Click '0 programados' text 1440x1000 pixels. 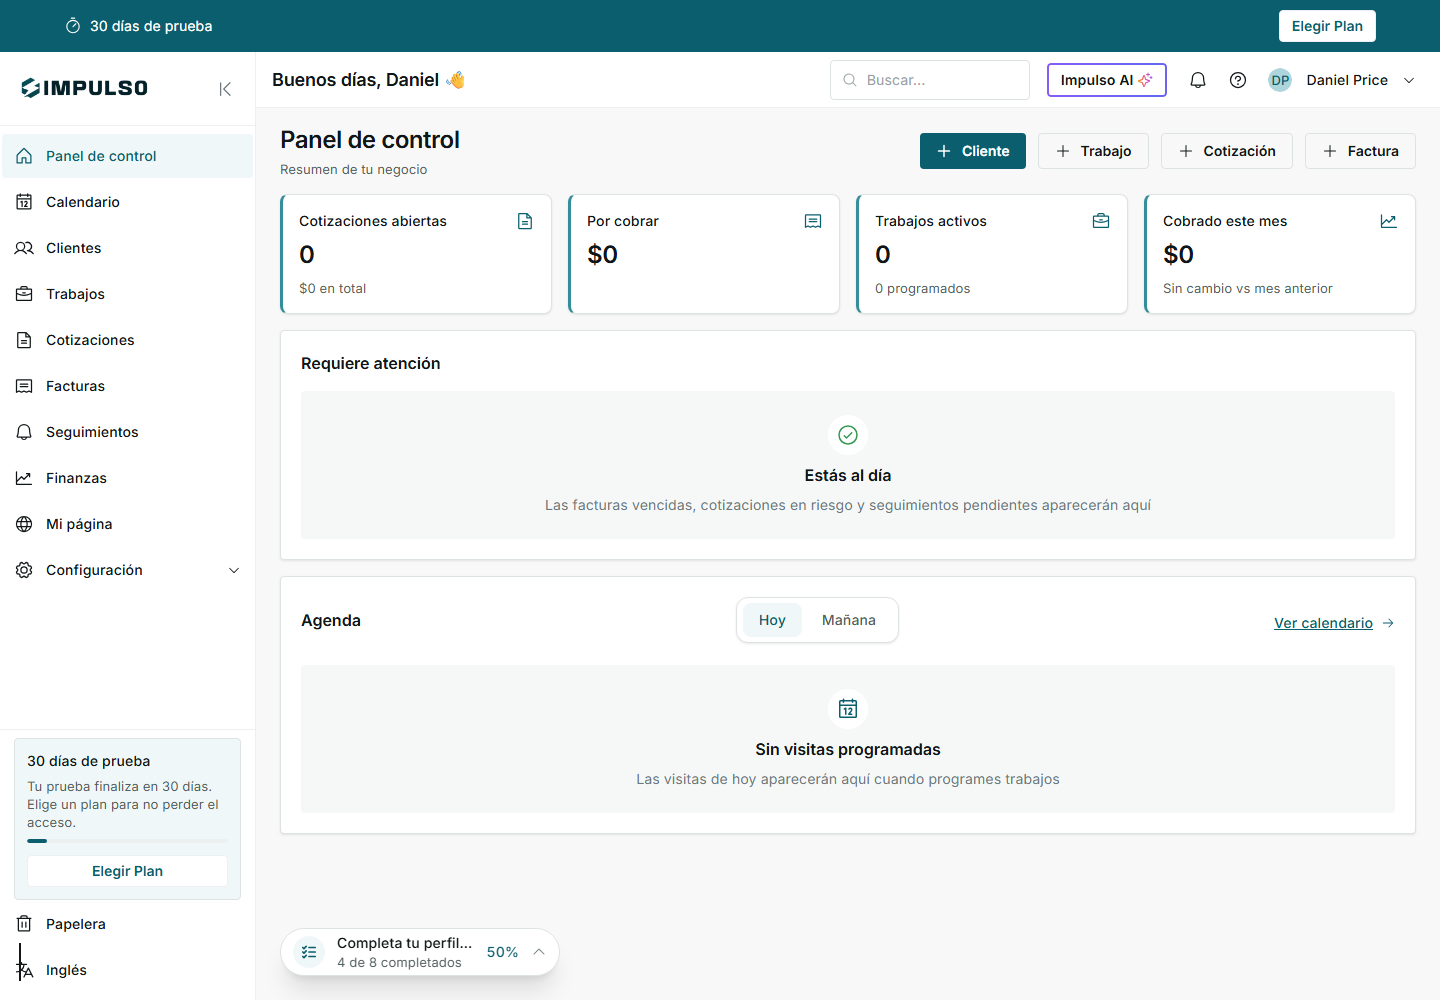(x=922, y=288)
